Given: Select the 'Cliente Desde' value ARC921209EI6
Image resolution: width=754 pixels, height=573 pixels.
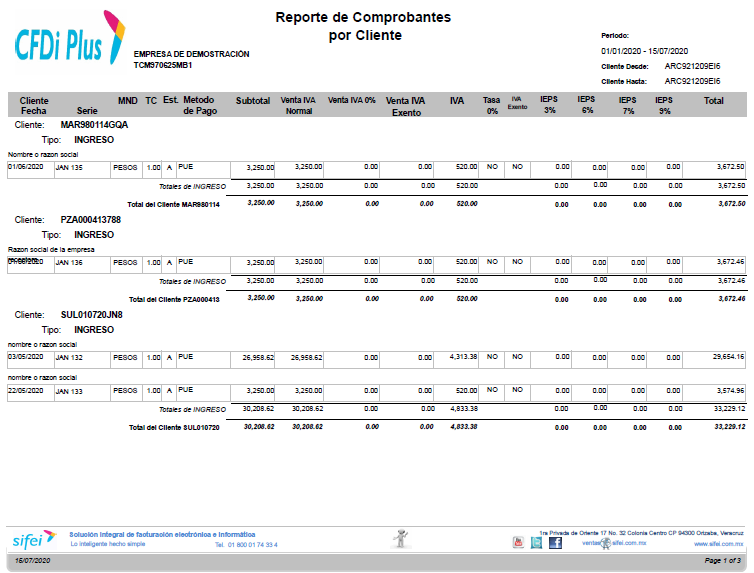Looking at the screenshot, I should click(x=692, y=66).
